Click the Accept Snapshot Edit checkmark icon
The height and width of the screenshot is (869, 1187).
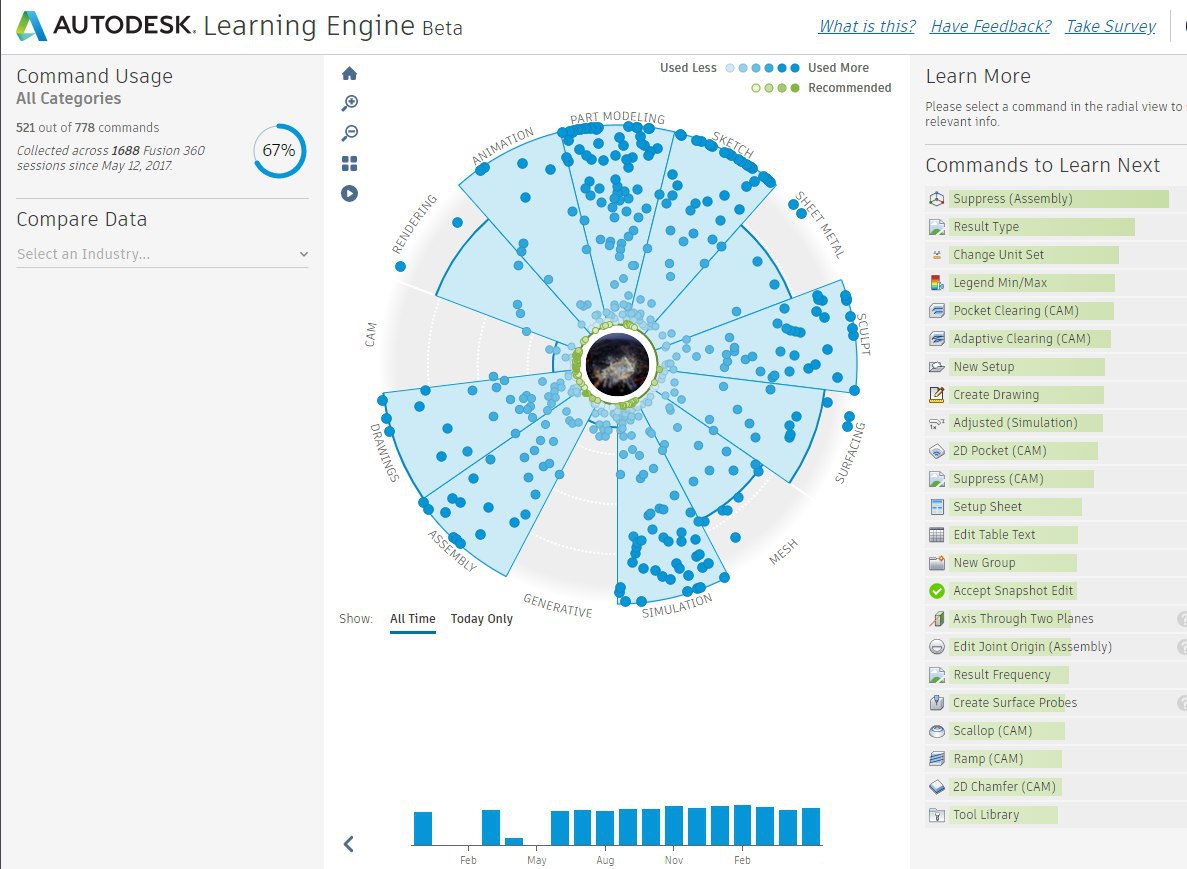(936, 591)
